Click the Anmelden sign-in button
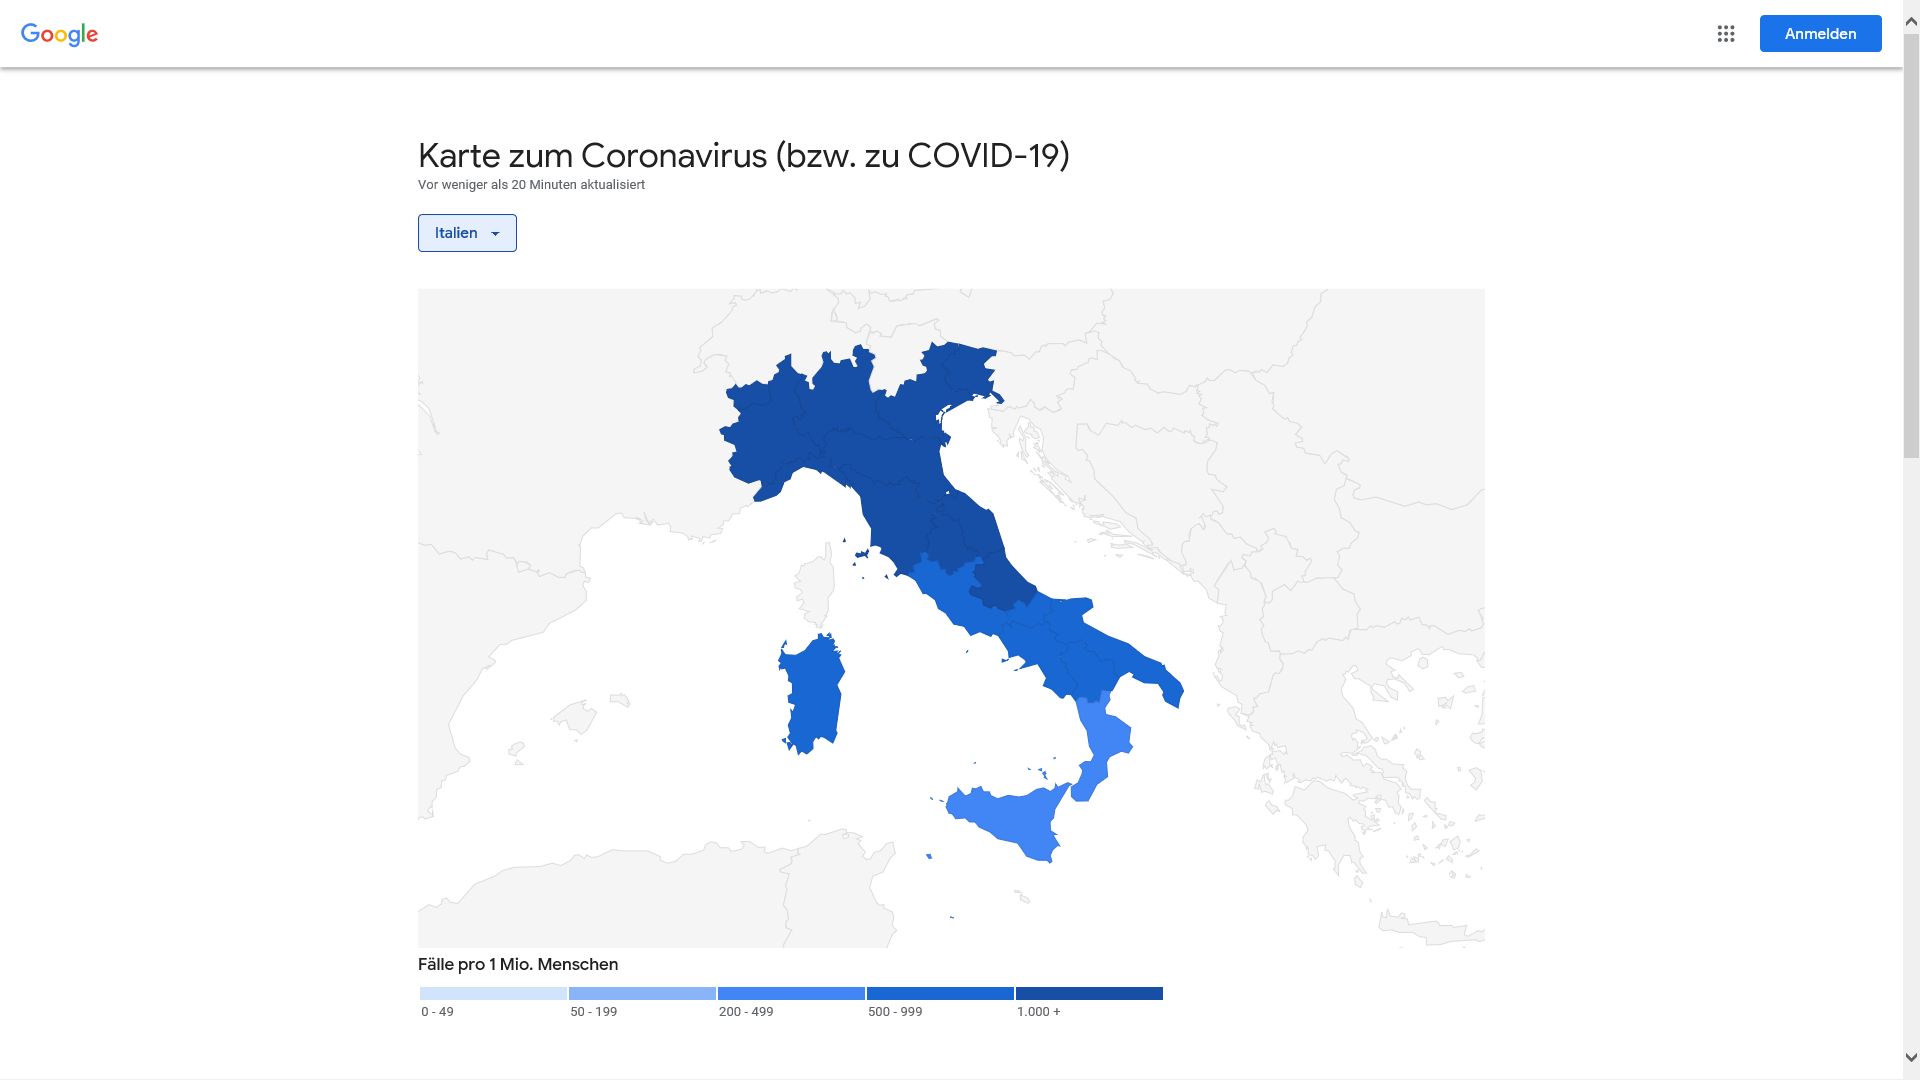The image size is (1920, 1080). [1820, 34]
